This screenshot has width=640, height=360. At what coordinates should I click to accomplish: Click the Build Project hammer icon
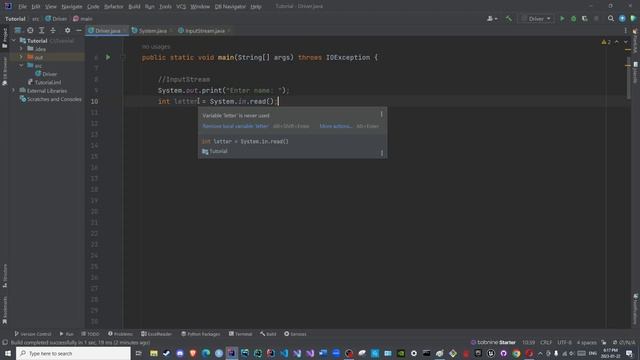click(x=509, y=19)
